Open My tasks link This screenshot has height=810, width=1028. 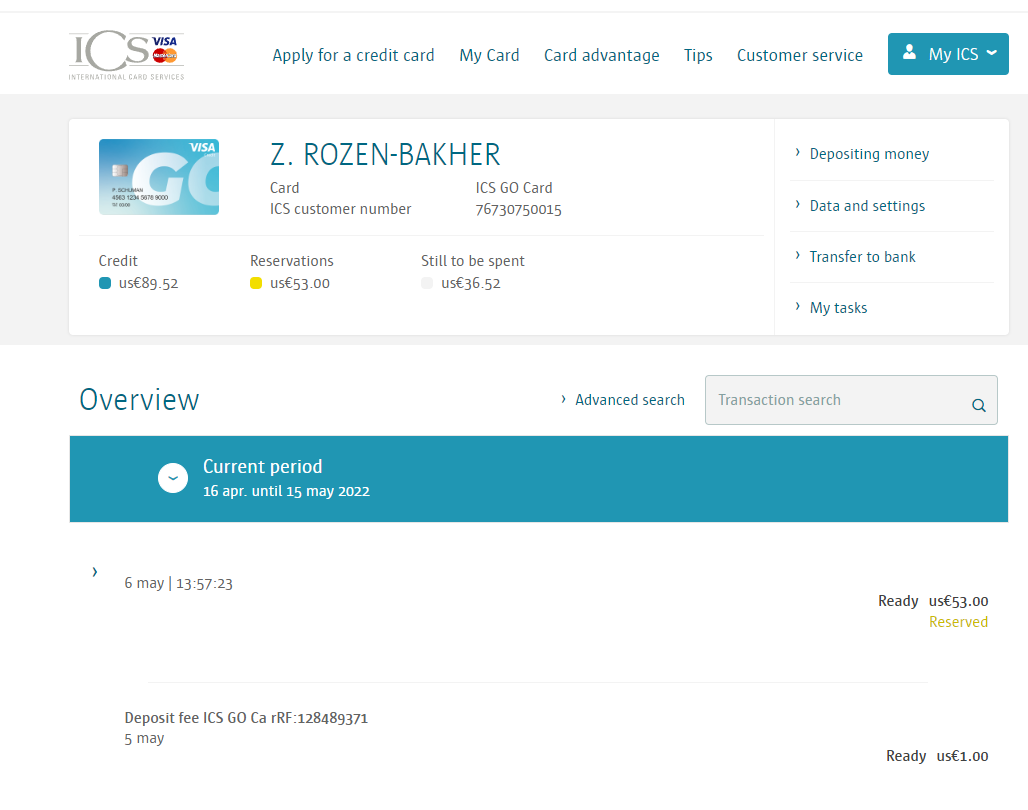point(838,308)
